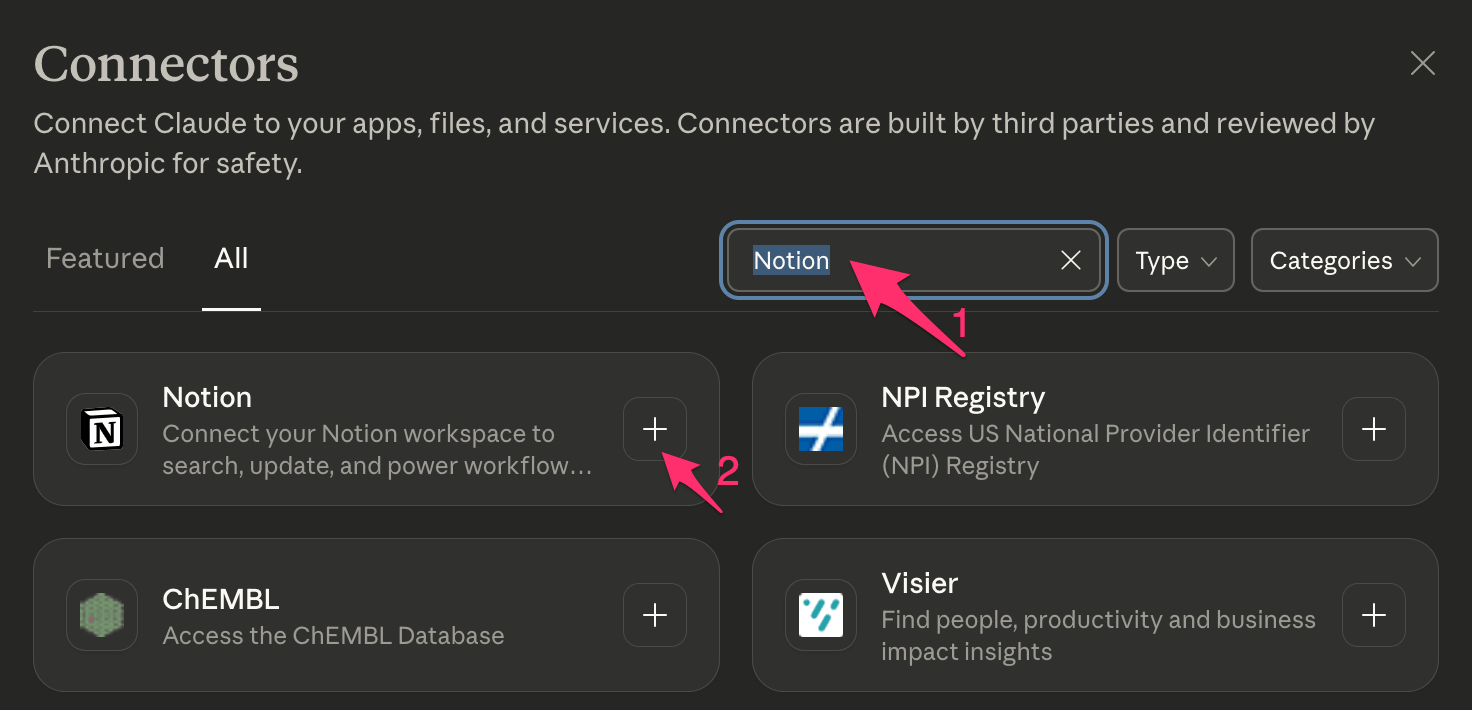Click the NPI Registry logo icon

[x=820, y=429]
